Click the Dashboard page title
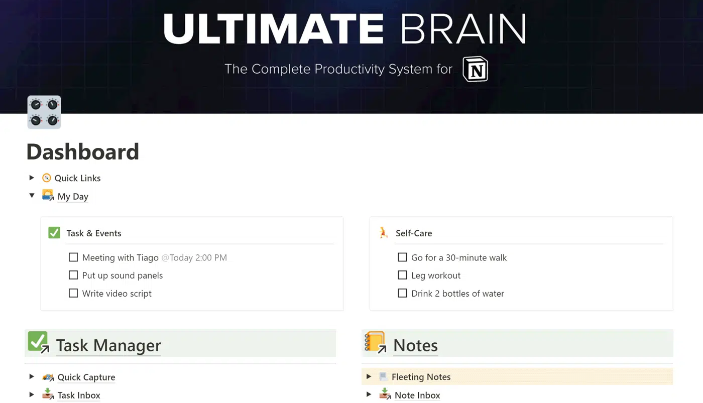 83,152
